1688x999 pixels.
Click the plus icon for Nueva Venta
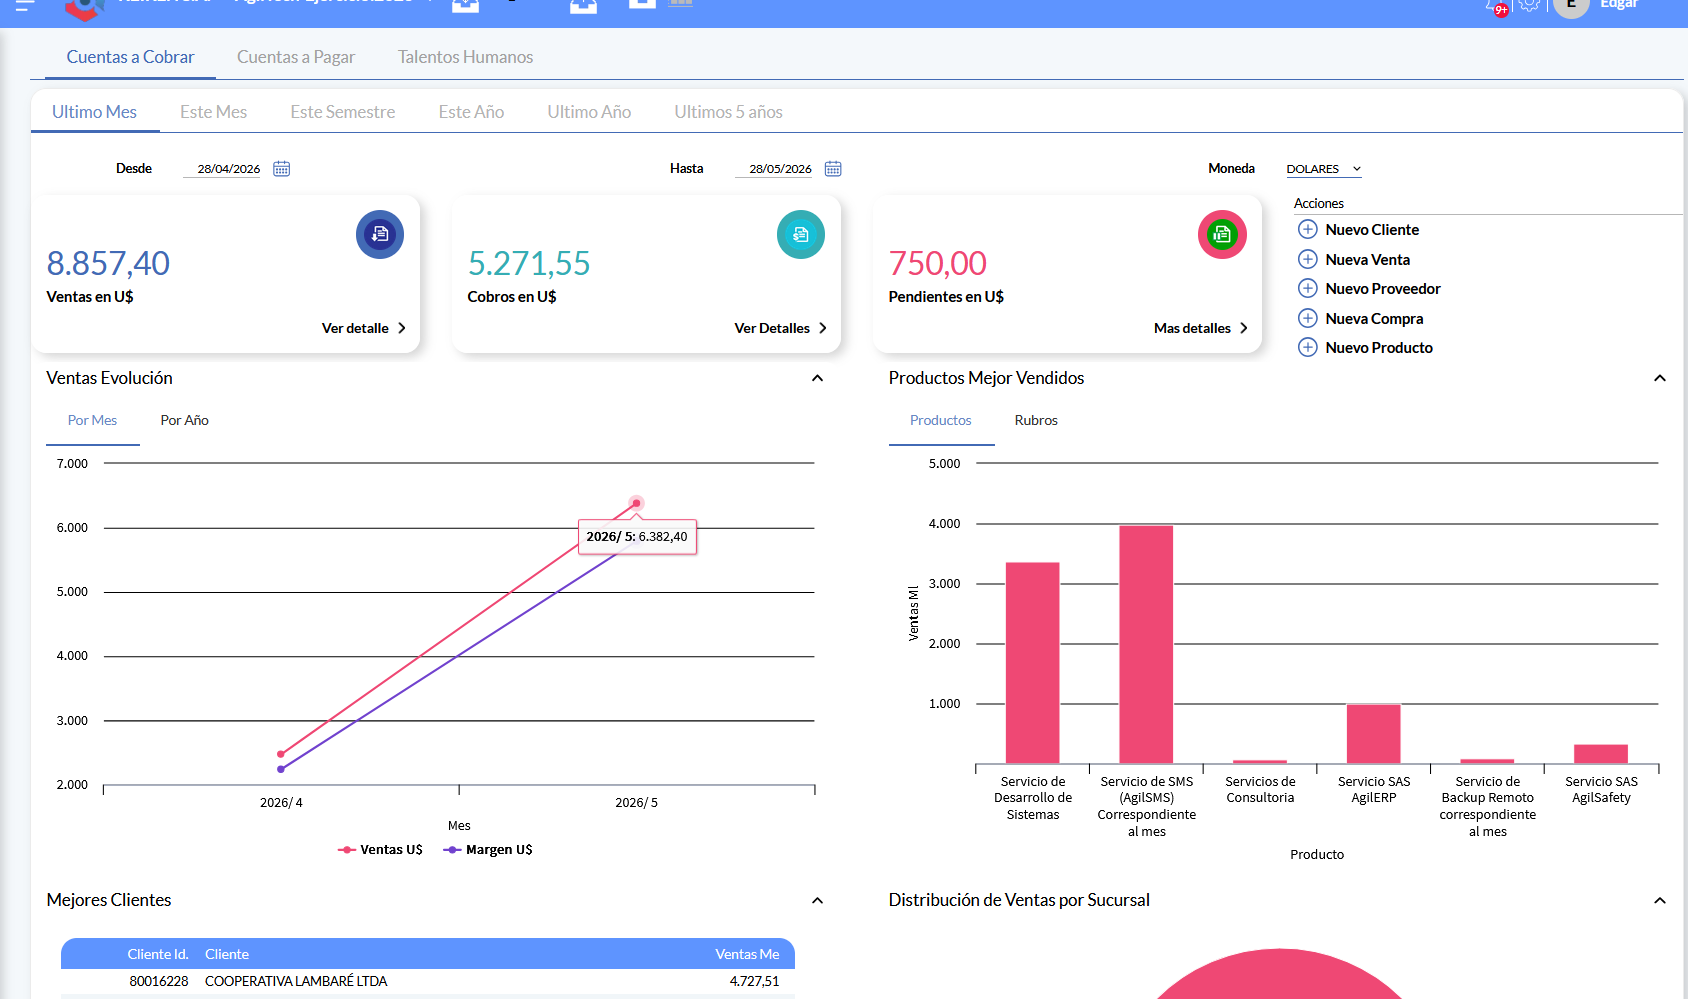click(1307, 259)
